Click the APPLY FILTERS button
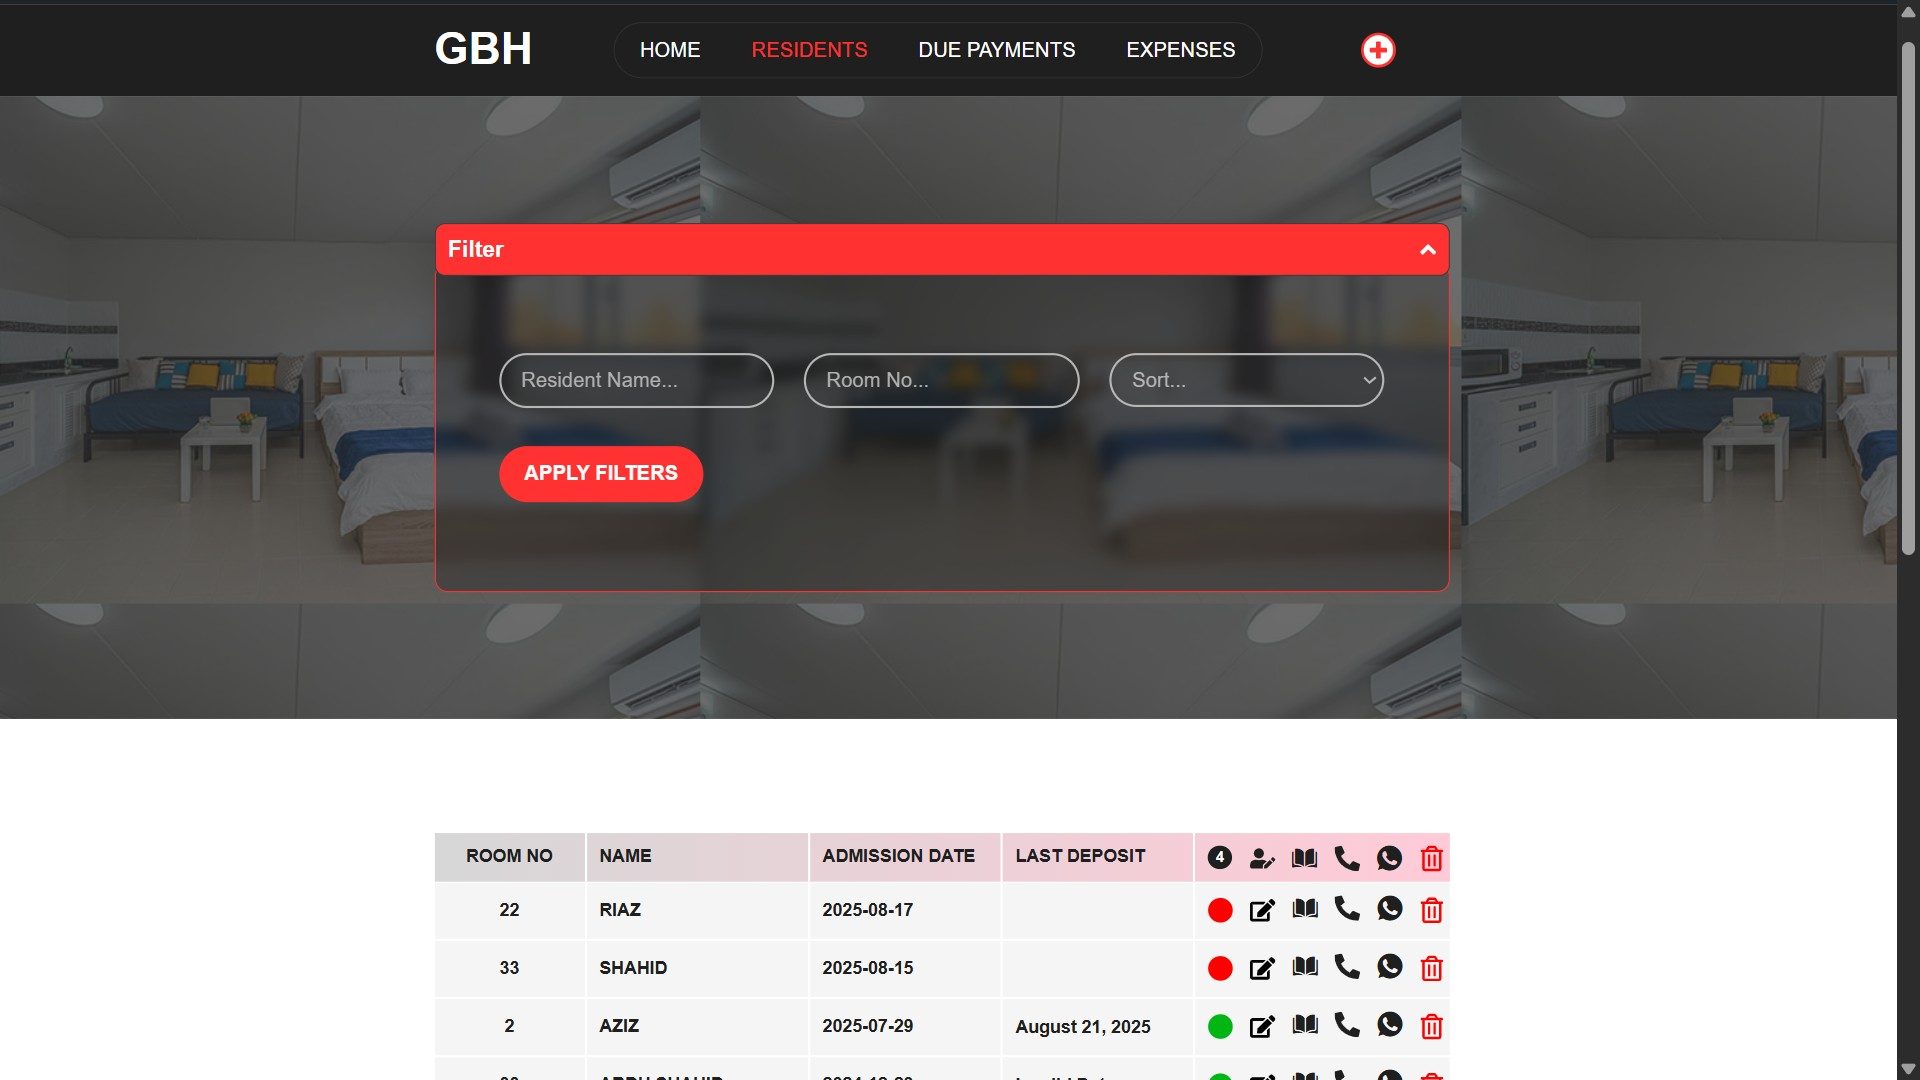Image resolution: width=1920 pixels, height=1080 pixels. (600, 473)
